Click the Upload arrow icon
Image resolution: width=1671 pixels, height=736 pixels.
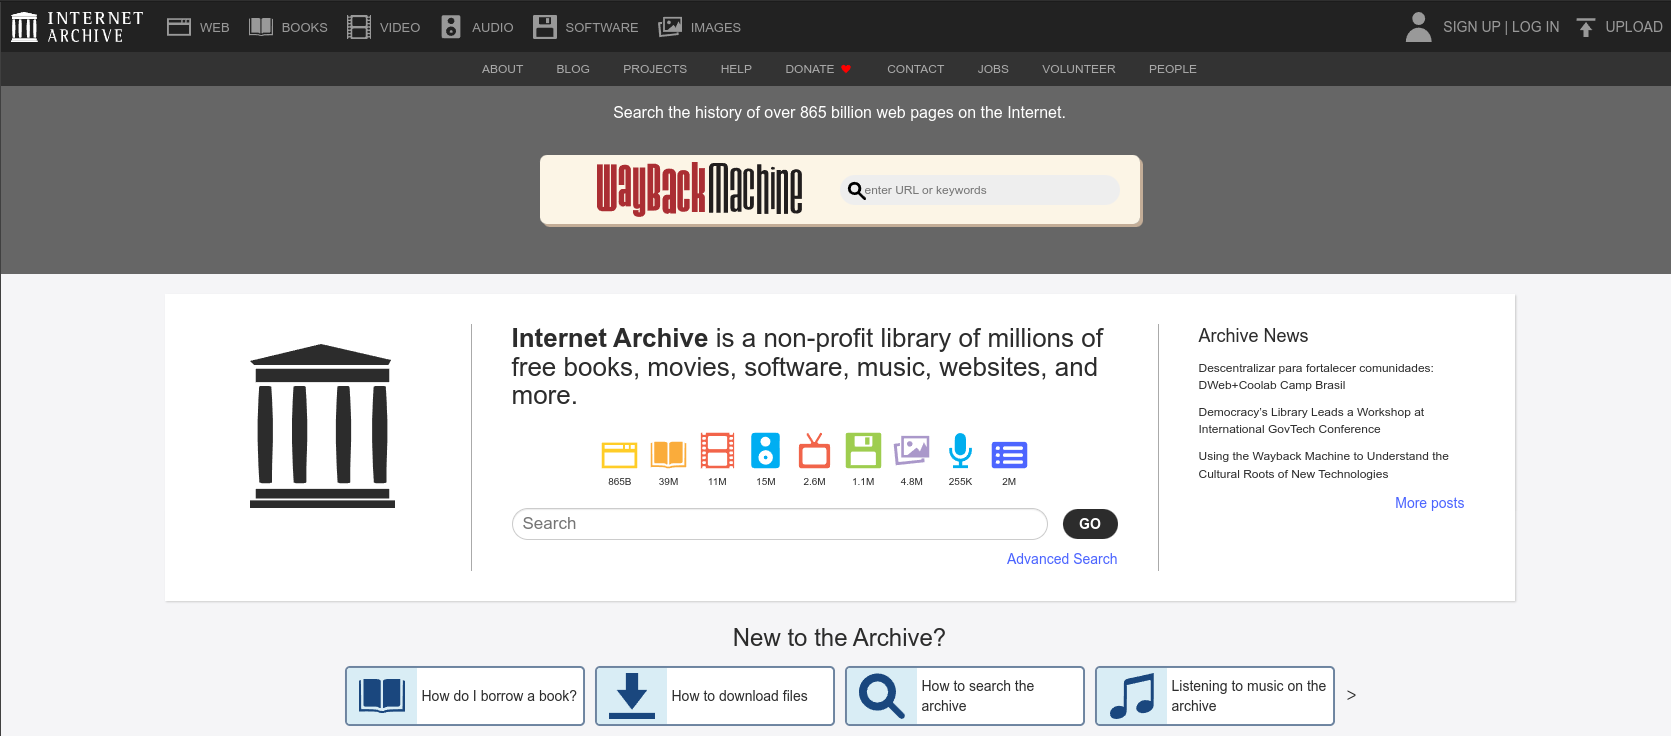point(1586,27)
